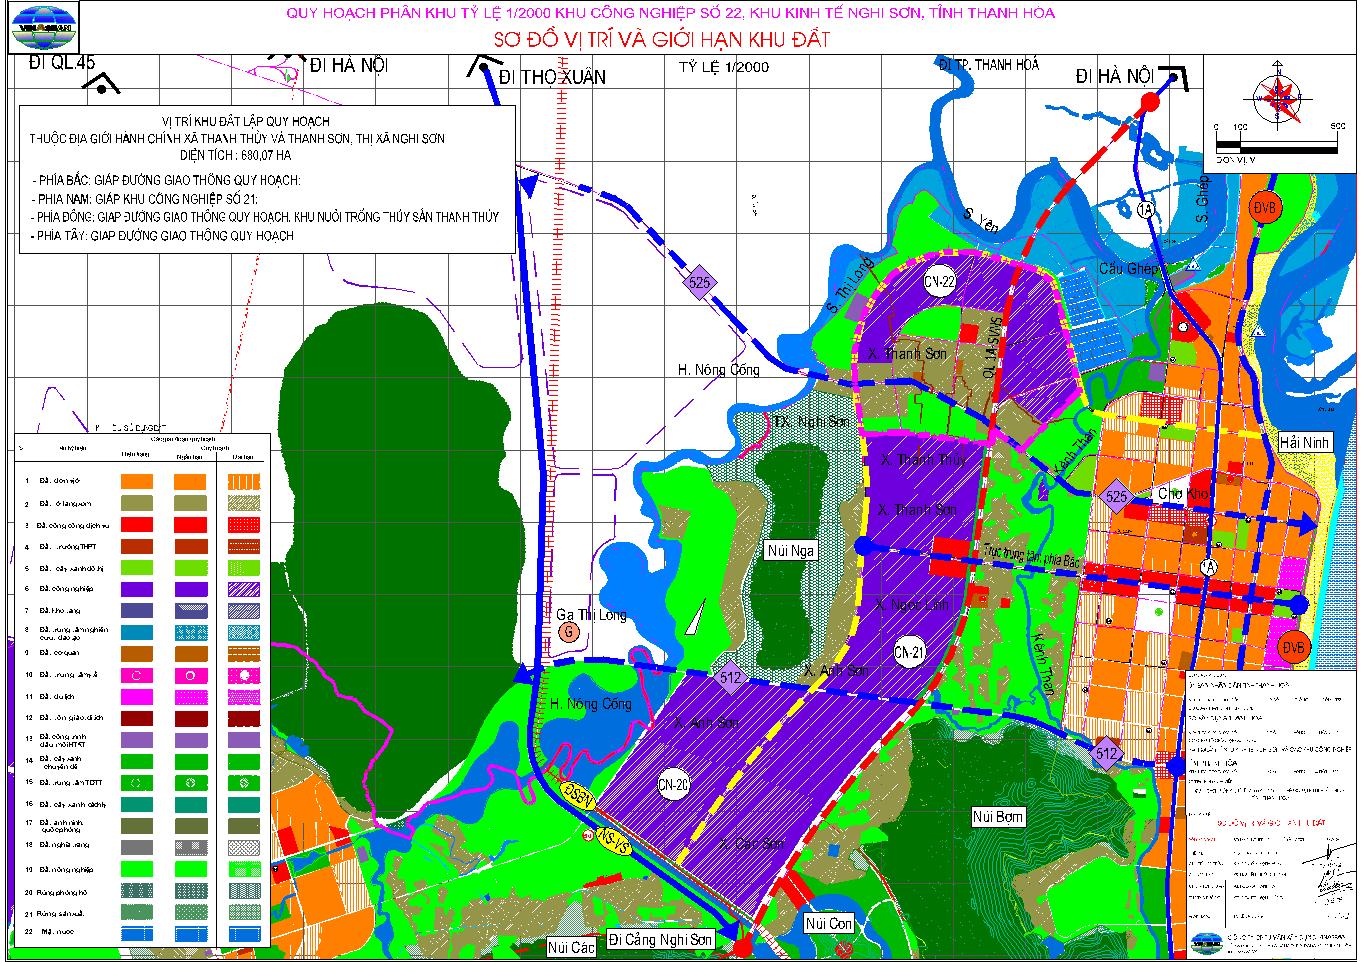Click the 512 diamond marker near Ga Thị Long road
Screen dimensions: 1362x962
tap(731, 677)
